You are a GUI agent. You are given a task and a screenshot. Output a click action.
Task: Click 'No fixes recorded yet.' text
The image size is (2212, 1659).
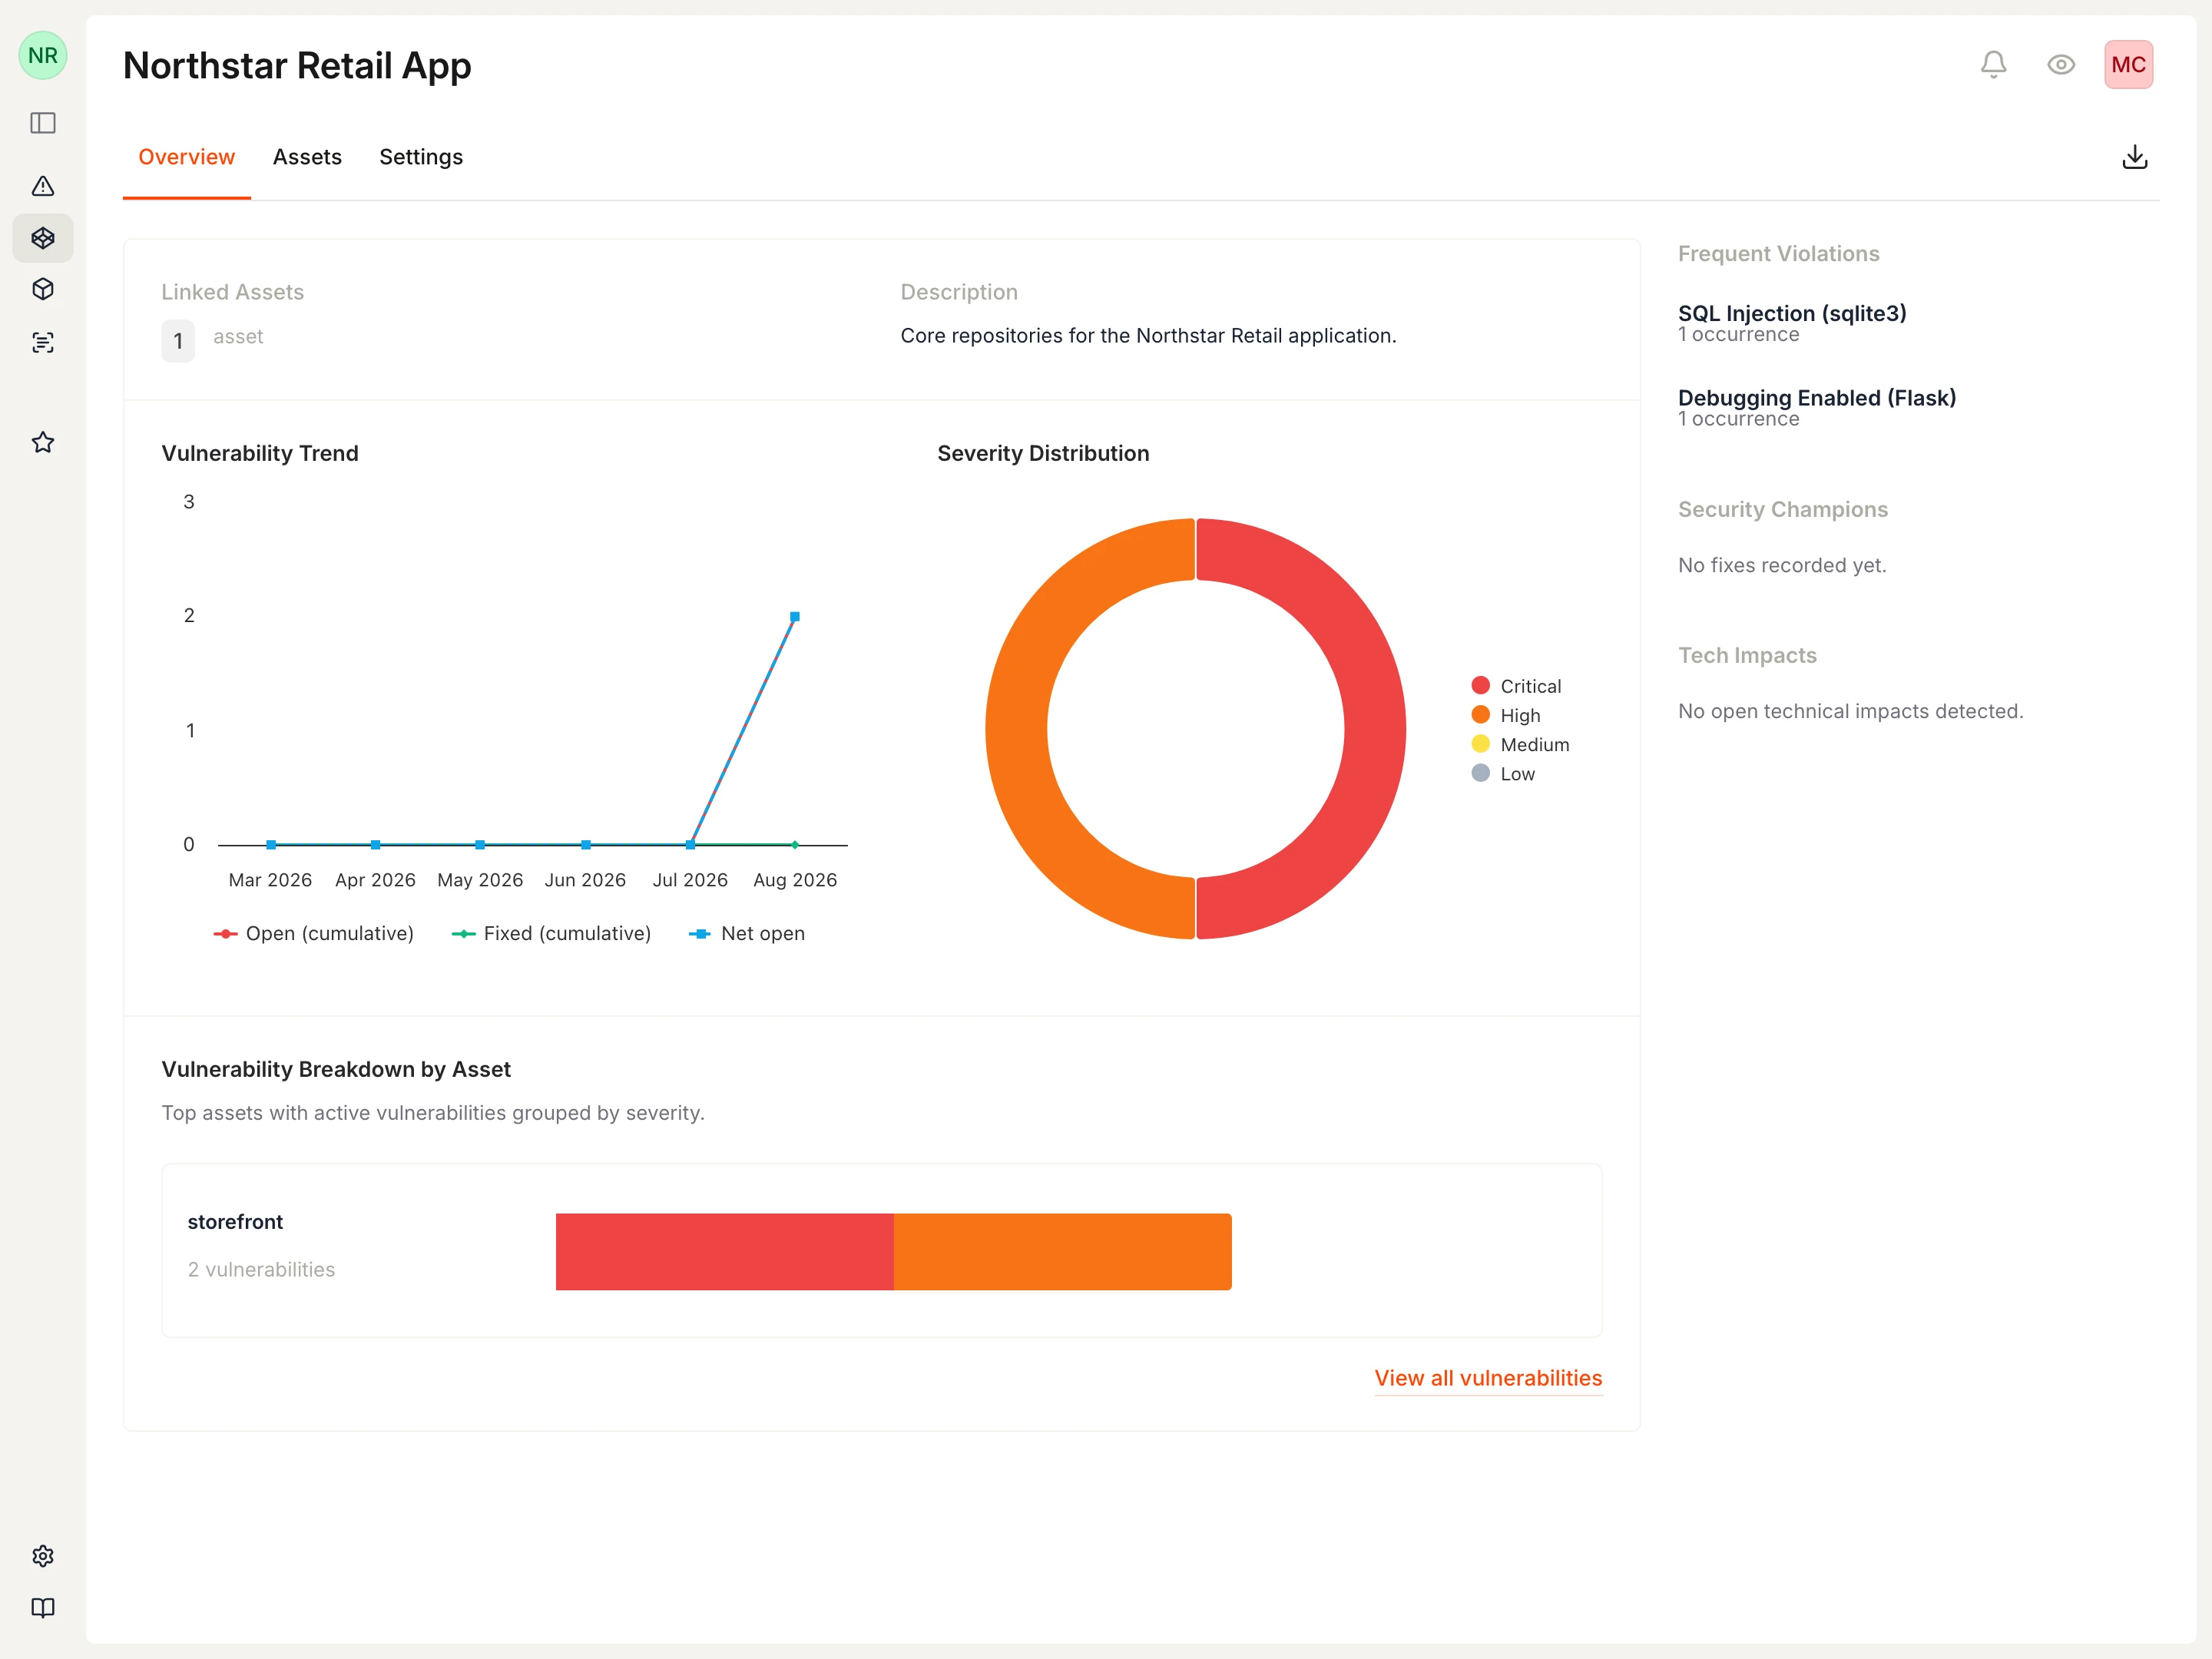1782,565
